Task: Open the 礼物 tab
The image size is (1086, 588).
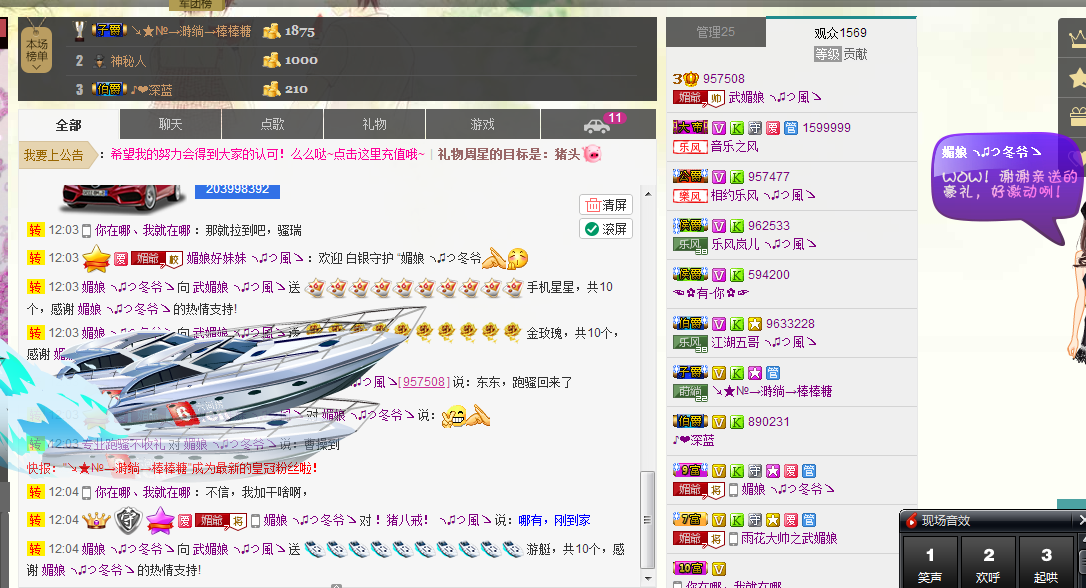Action: coord(374,125)
